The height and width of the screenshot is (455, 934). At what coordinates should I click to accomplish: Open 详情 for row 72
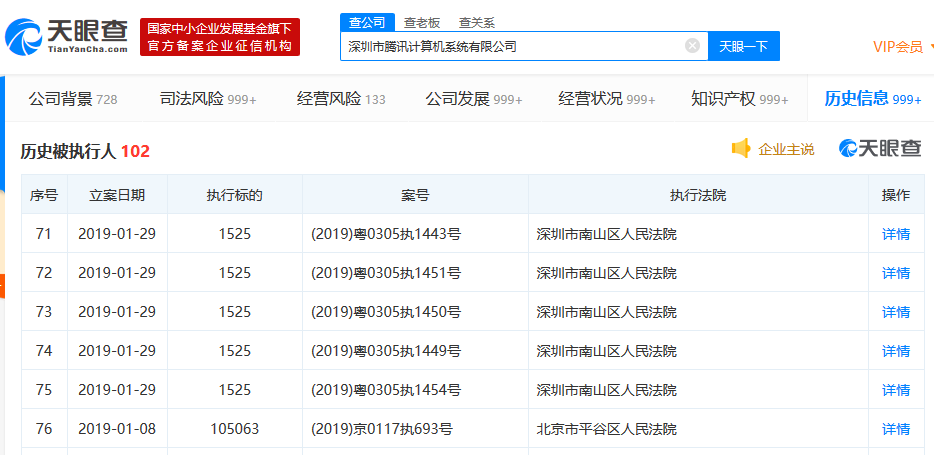896,273
